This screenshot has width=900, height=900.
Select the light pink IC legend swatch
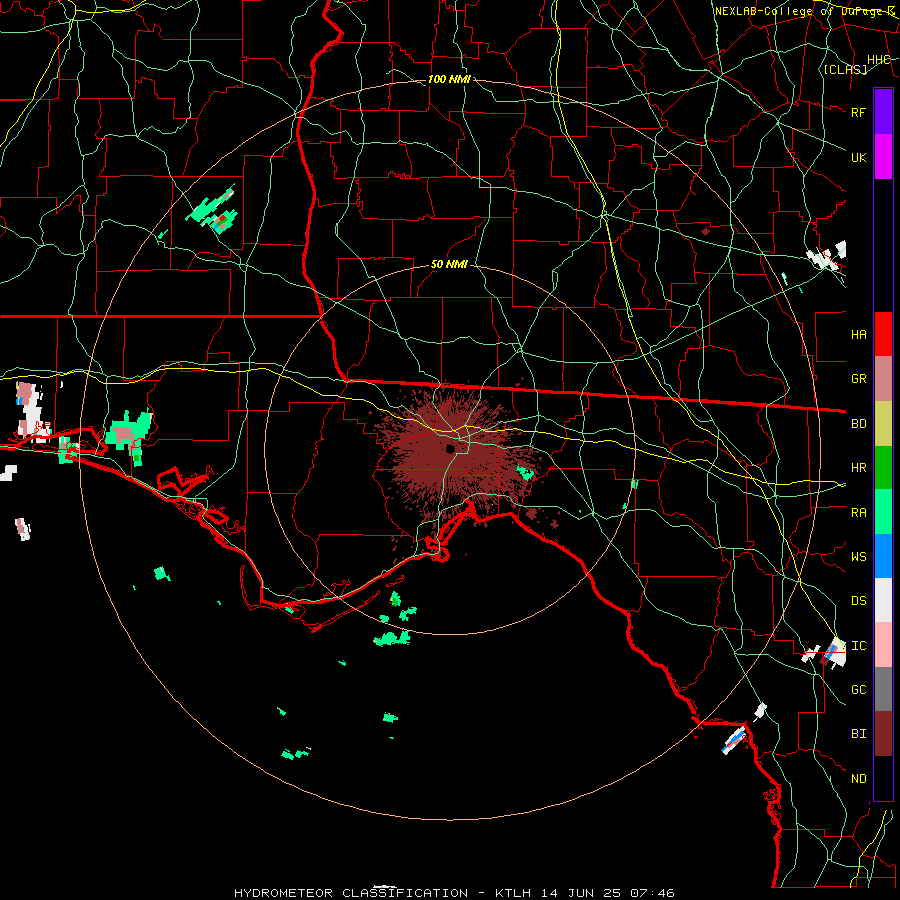pyautogui.click(x=883, y=645)
